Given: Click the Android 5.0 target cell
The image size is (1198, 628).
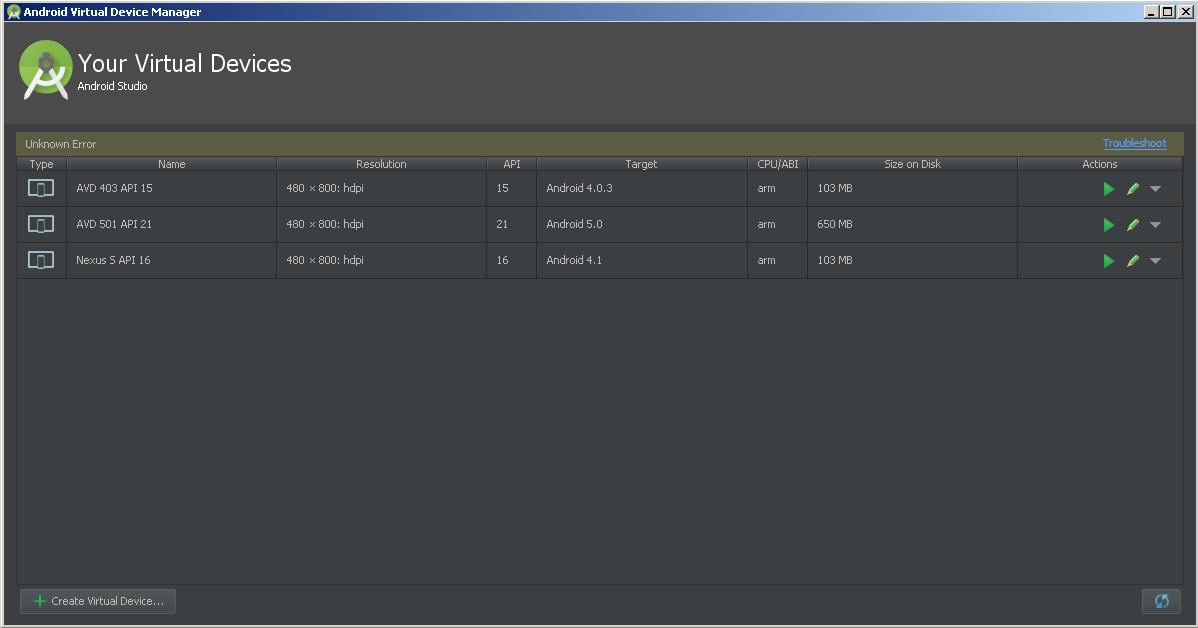Looking at the screenshot, I should 642,224.
